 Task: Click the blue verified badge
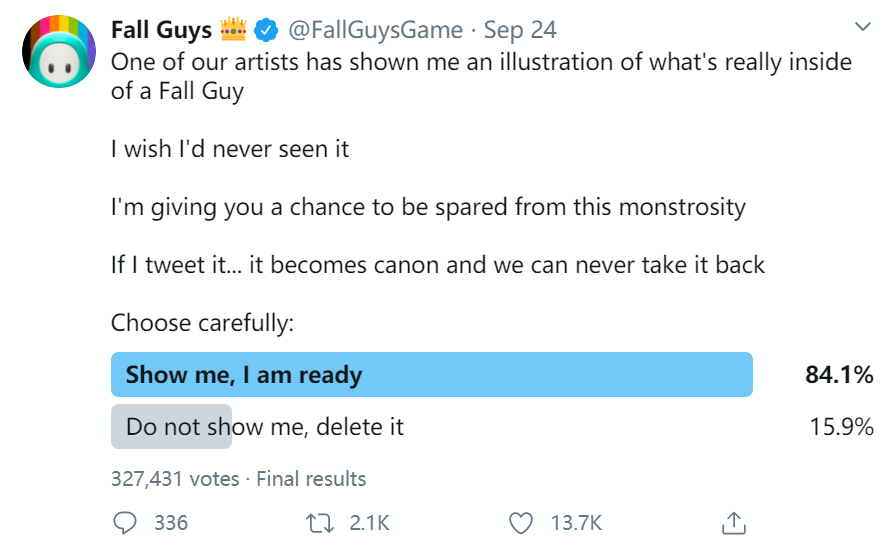click(x=267, y=31)
